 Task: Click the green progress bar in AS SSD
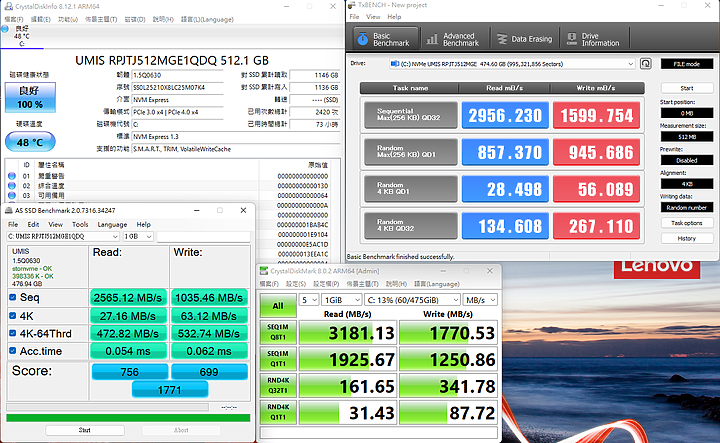point(128,418)
